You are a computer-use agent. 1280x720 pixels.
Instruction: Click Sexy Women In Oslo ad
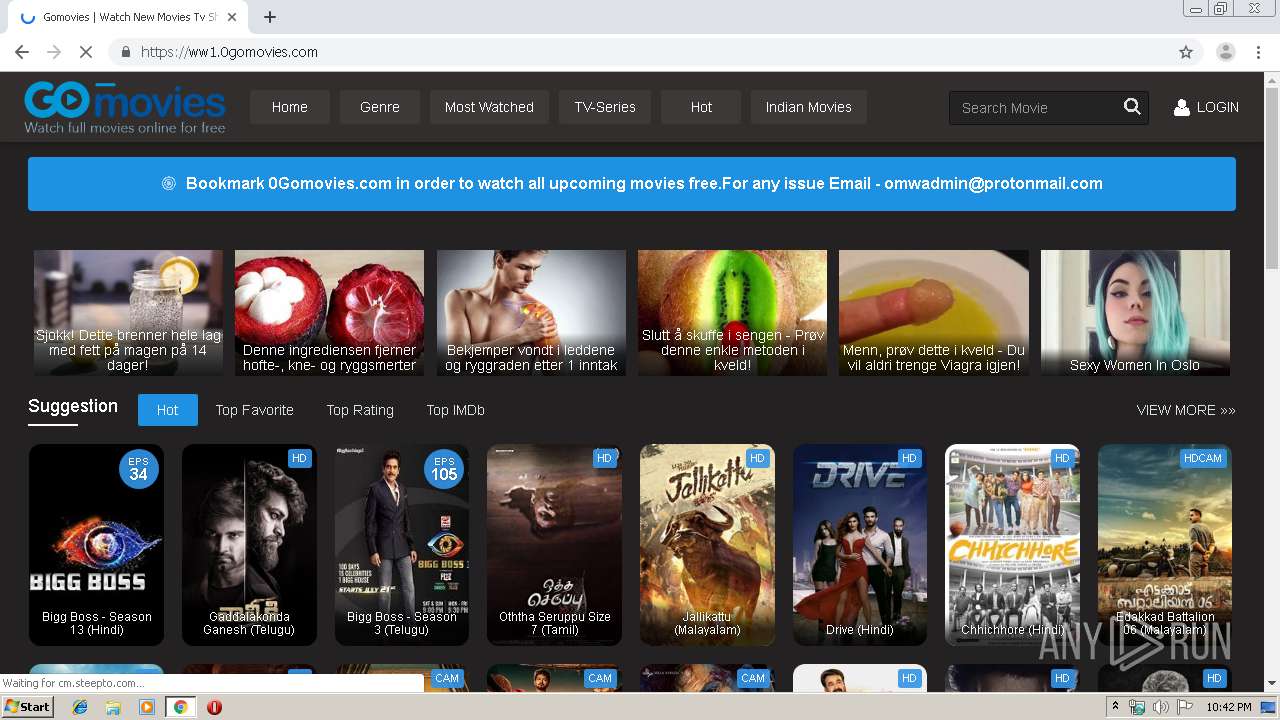click(x=1135, y=313)
